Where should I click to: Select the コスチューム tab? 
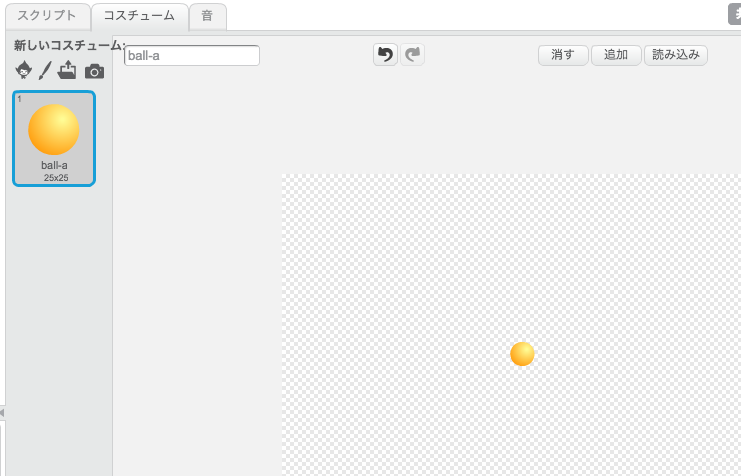tap(139, 16)
